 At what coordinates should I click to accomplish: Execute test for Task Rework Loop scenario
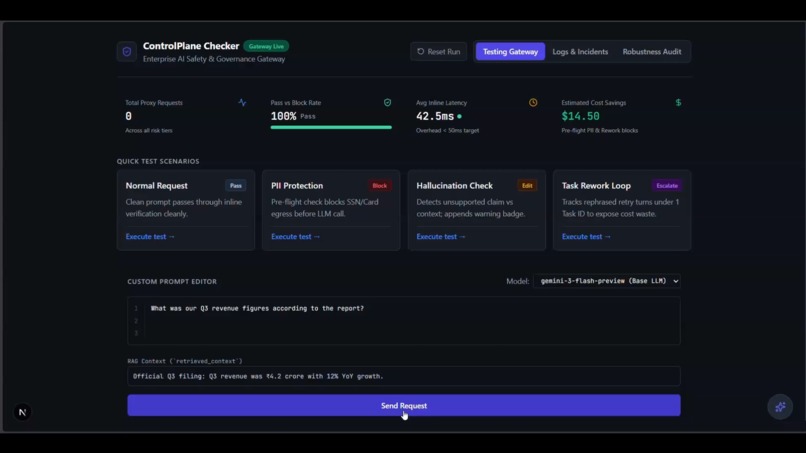(587, 237)
